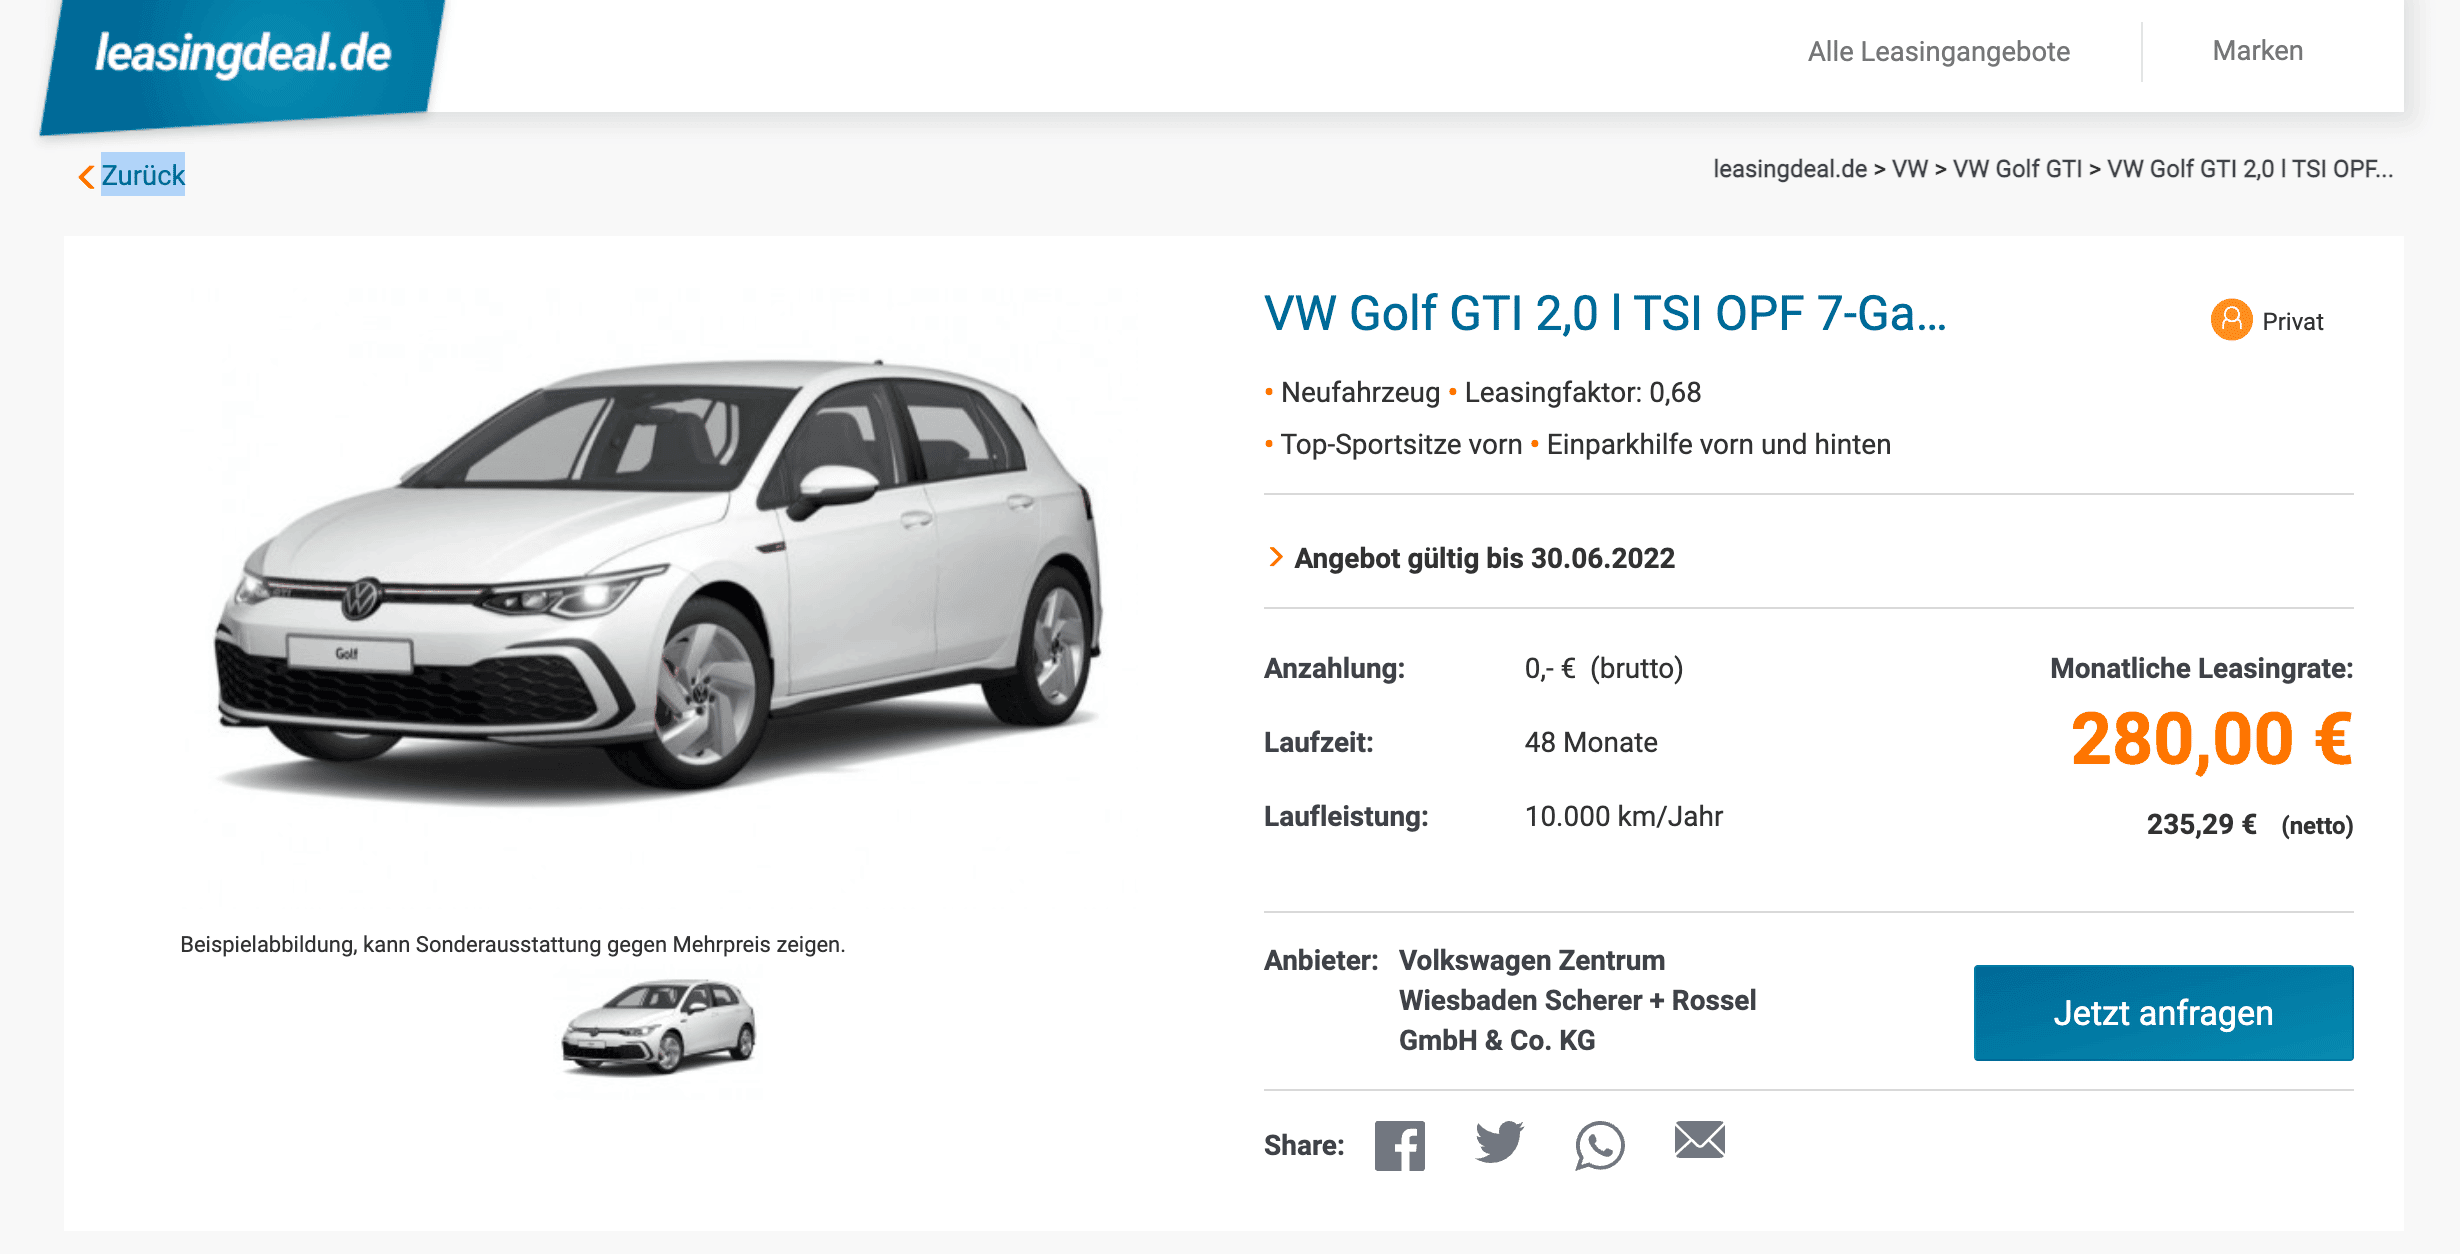This screenshot has width=2460, height=1254.
Task: Open Alle Leasingangebote menu item
Action: [1938, 51]
